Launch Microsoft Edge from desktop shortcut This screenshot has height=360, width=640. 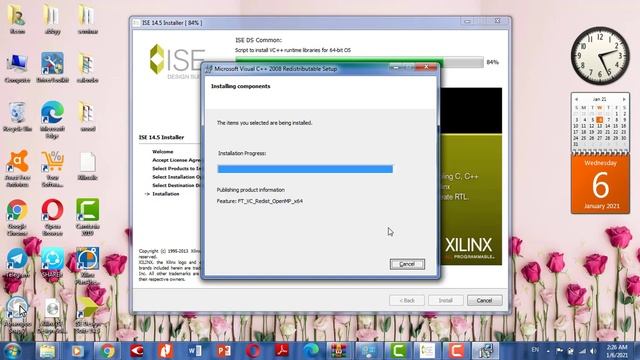pyautogui.click(x=52, y=119)
